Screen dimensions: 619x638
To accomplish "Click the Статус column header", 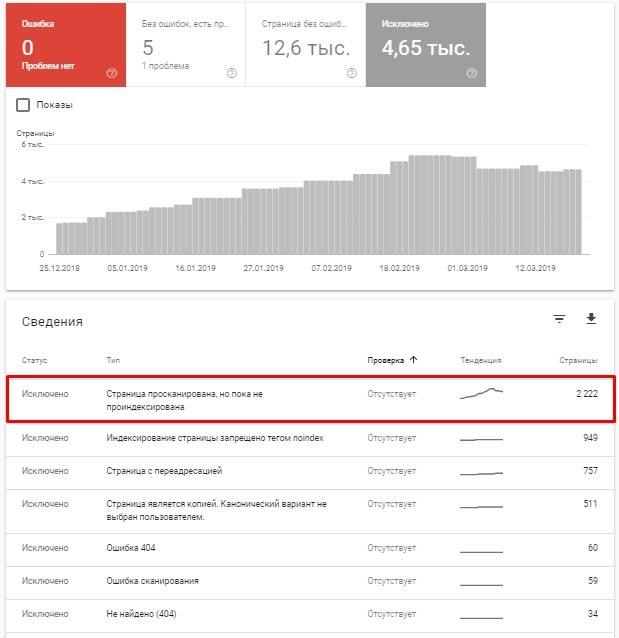I will 35,361.
